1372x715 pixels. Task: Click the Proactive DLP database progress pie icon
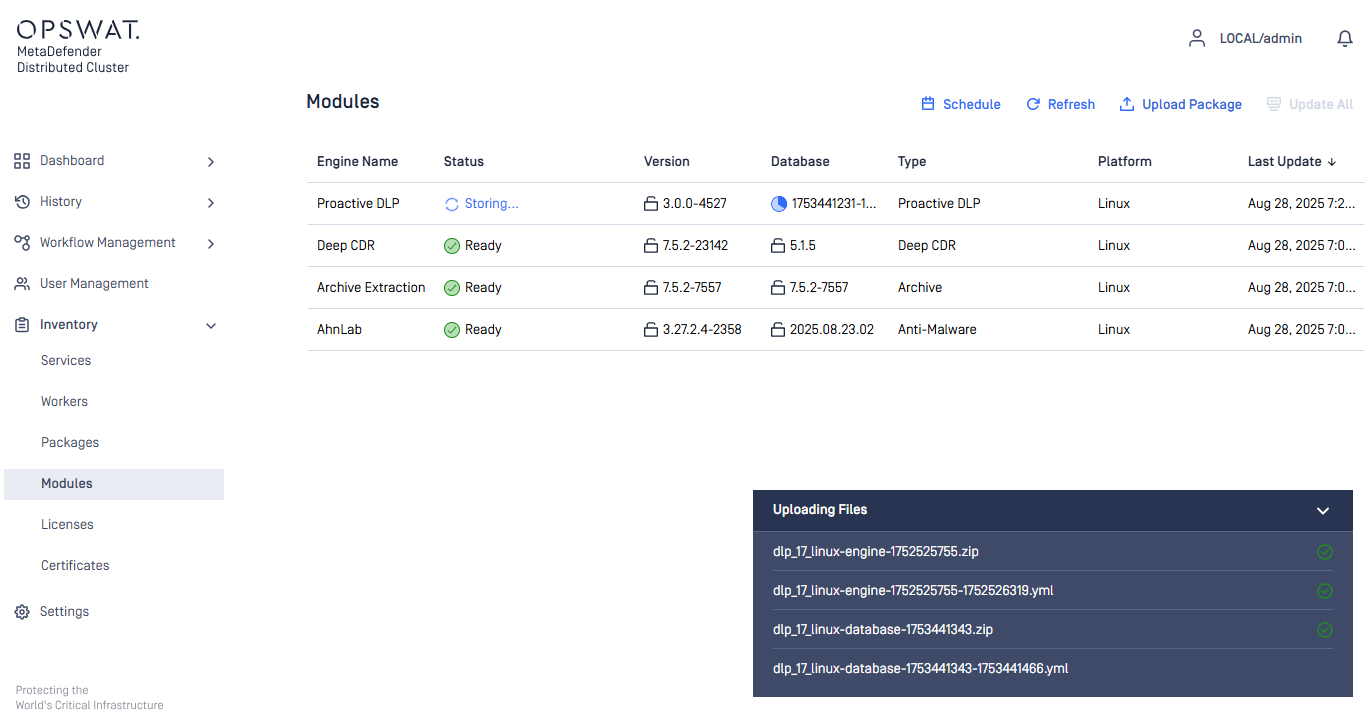[779, 204]
